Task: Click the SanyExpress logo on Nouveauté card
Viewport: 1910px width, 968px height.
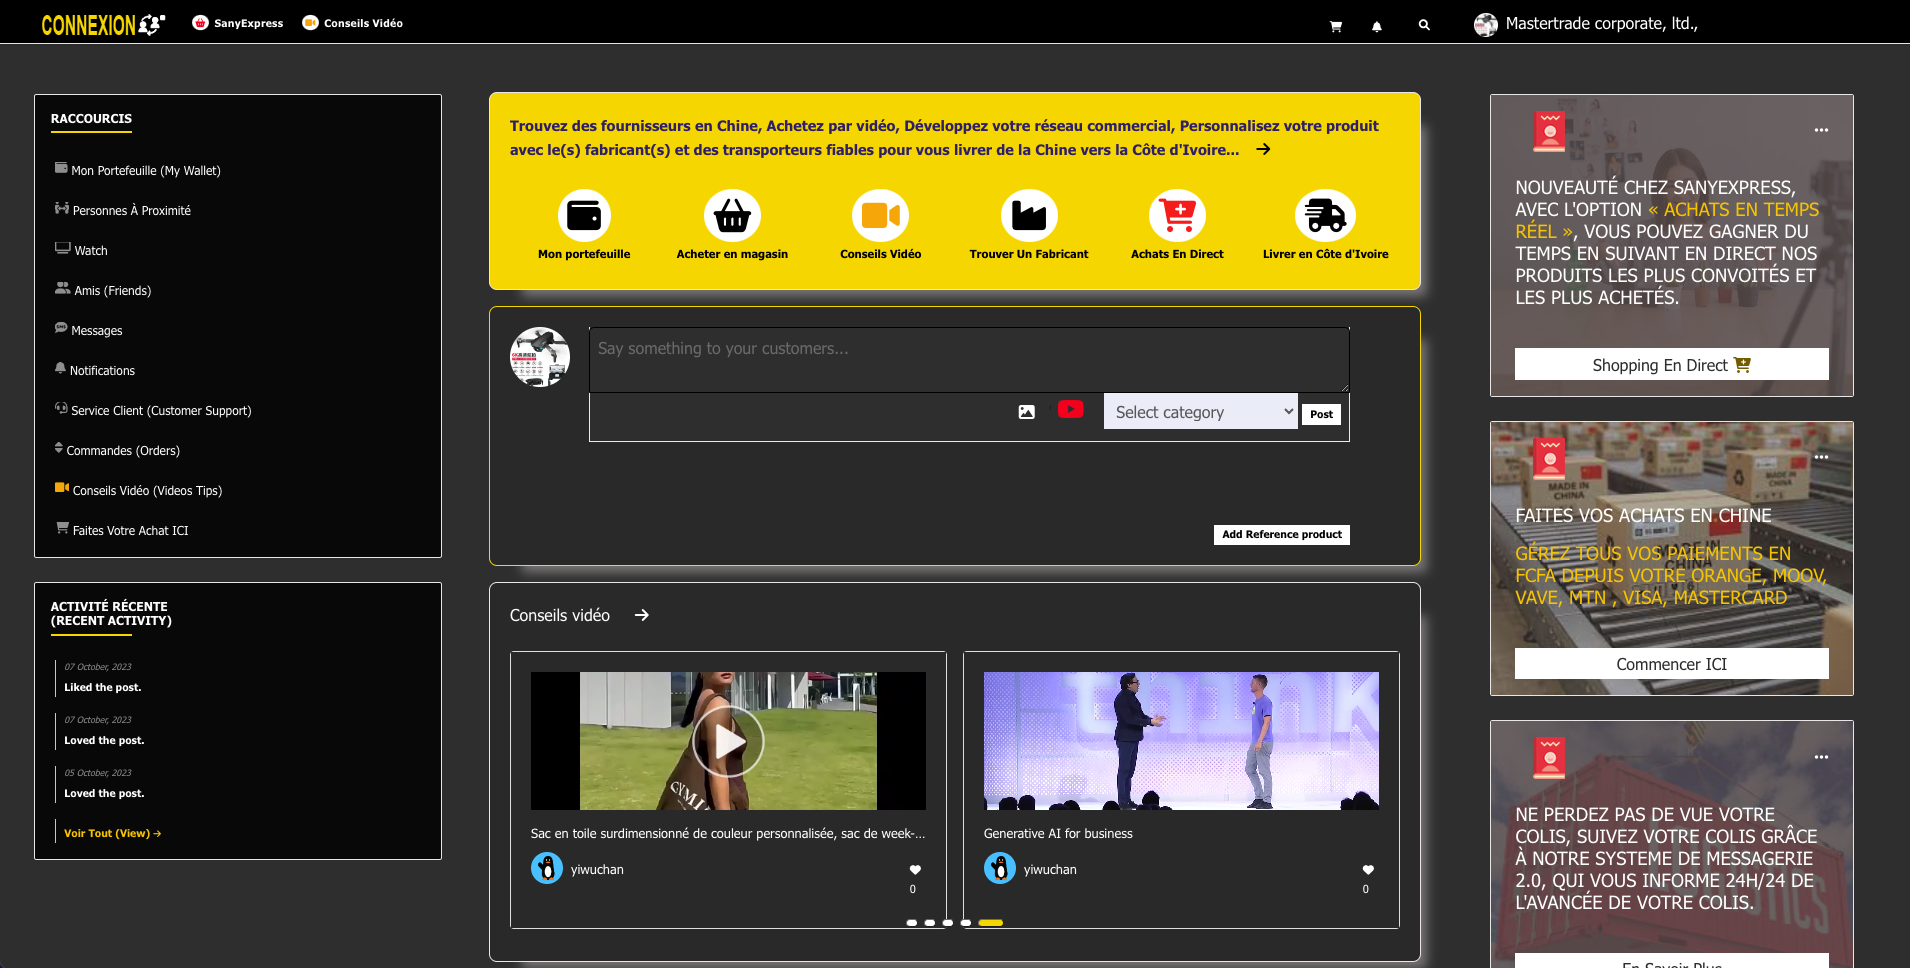Action: (1549, 132)
